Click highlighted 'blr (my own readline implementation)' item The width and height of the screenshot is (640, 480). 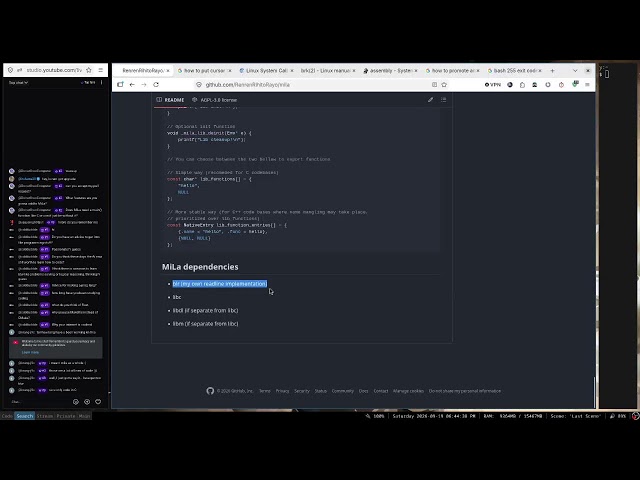220,284
